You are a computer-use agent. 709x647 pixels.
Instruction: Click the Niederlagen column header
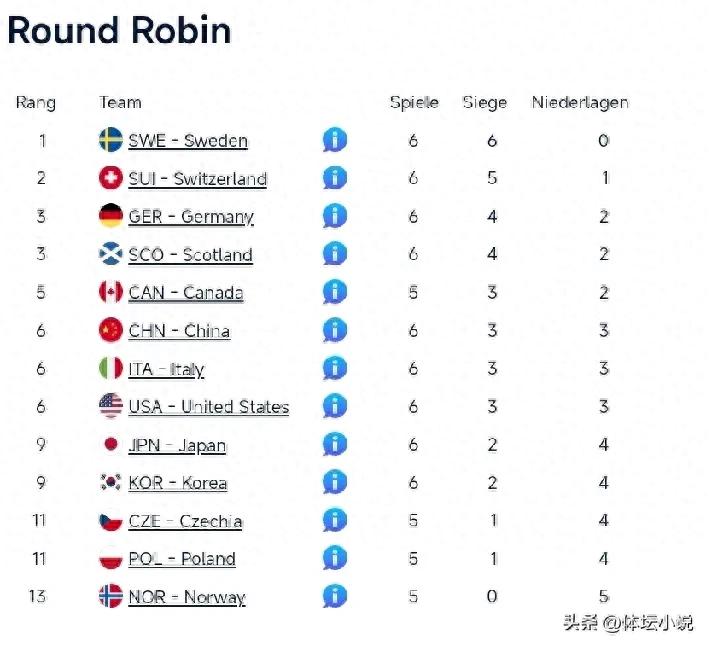coord(580,102)
